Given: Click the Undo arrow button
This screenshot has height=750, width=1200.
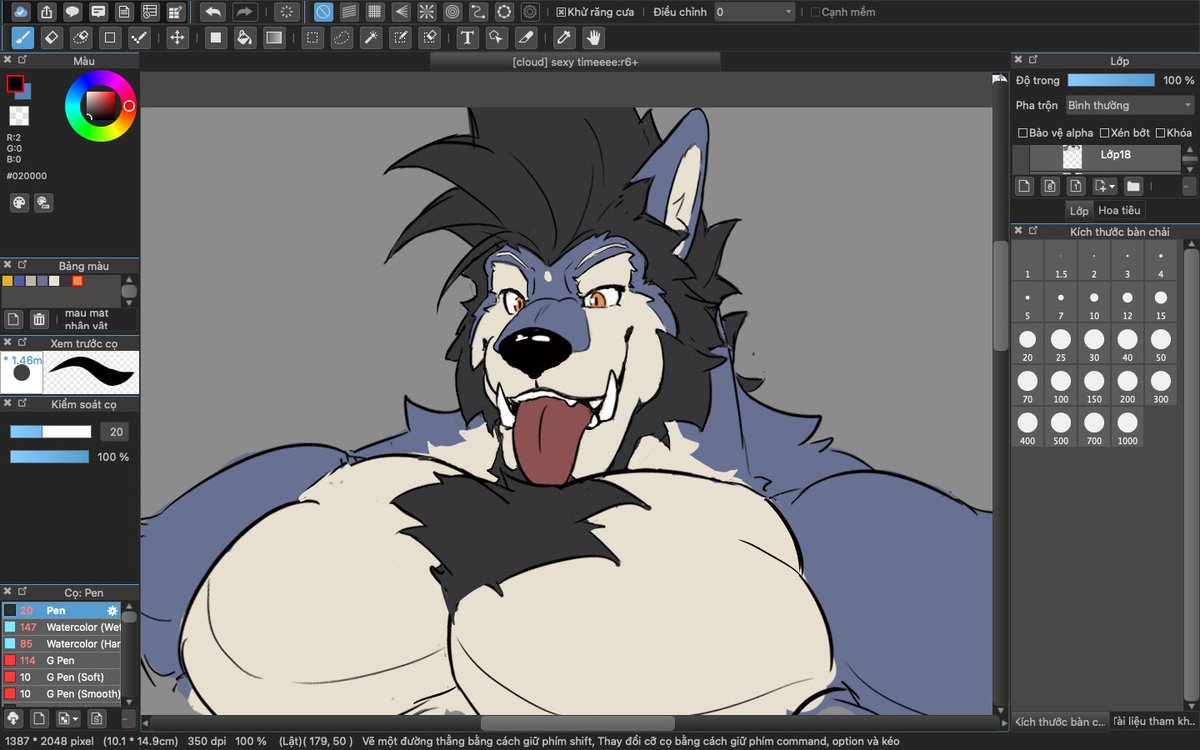Looking at the screenshot, I should (212, 12).
